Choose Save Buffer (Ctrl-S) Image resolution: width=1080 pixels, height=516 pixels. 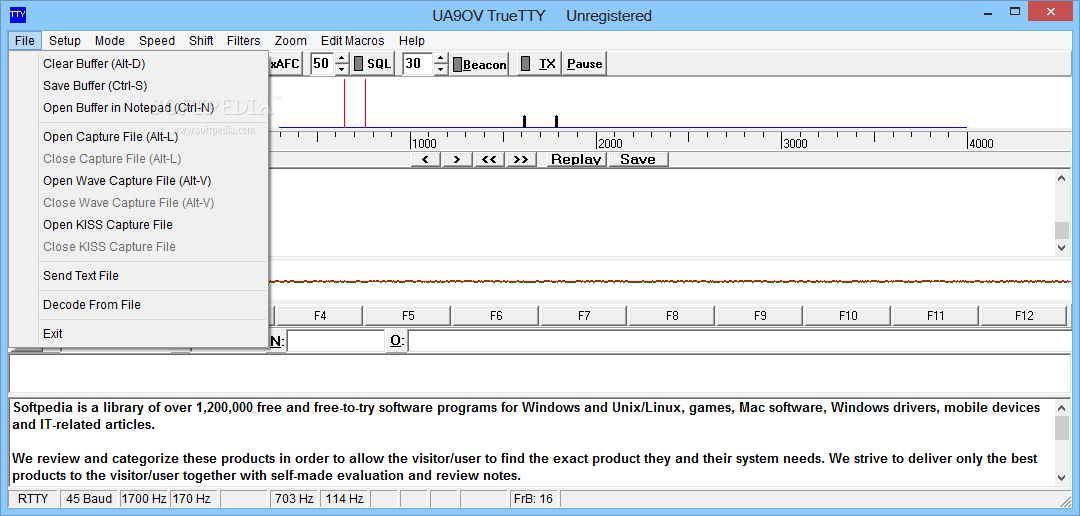139,86
